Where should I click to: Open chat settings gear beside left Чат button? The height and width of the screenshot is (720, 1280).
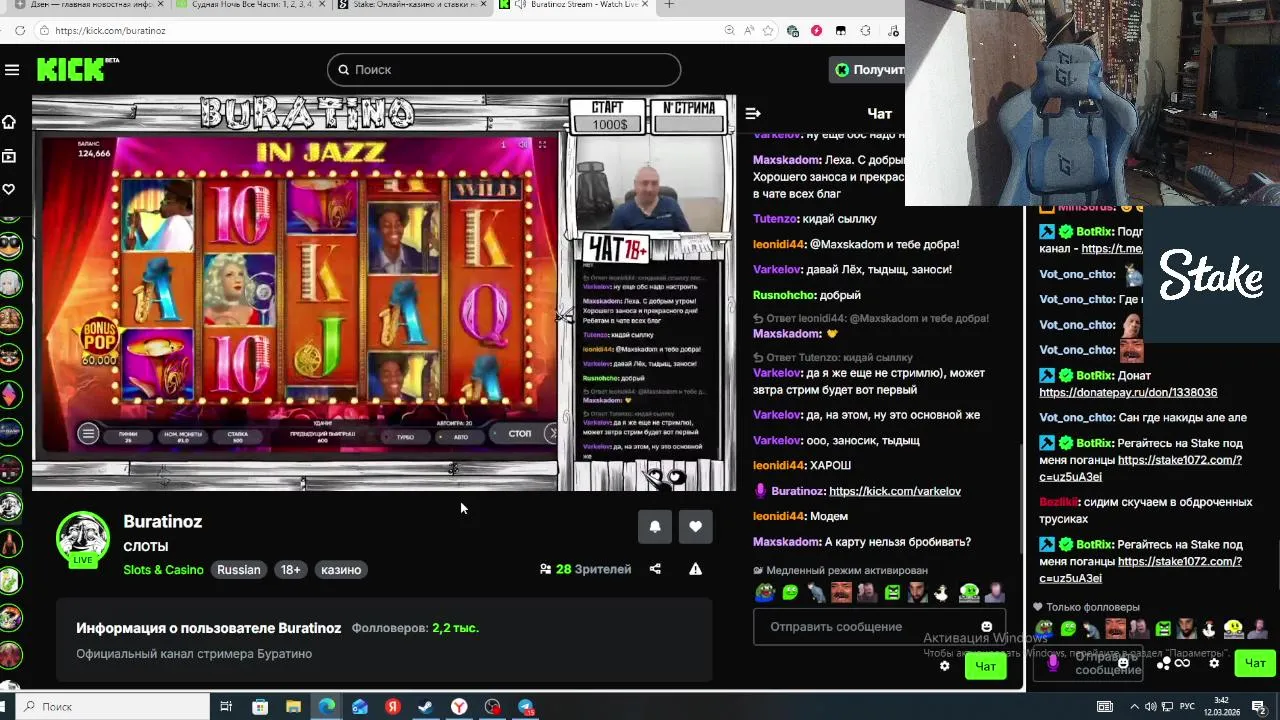[944, 666]
